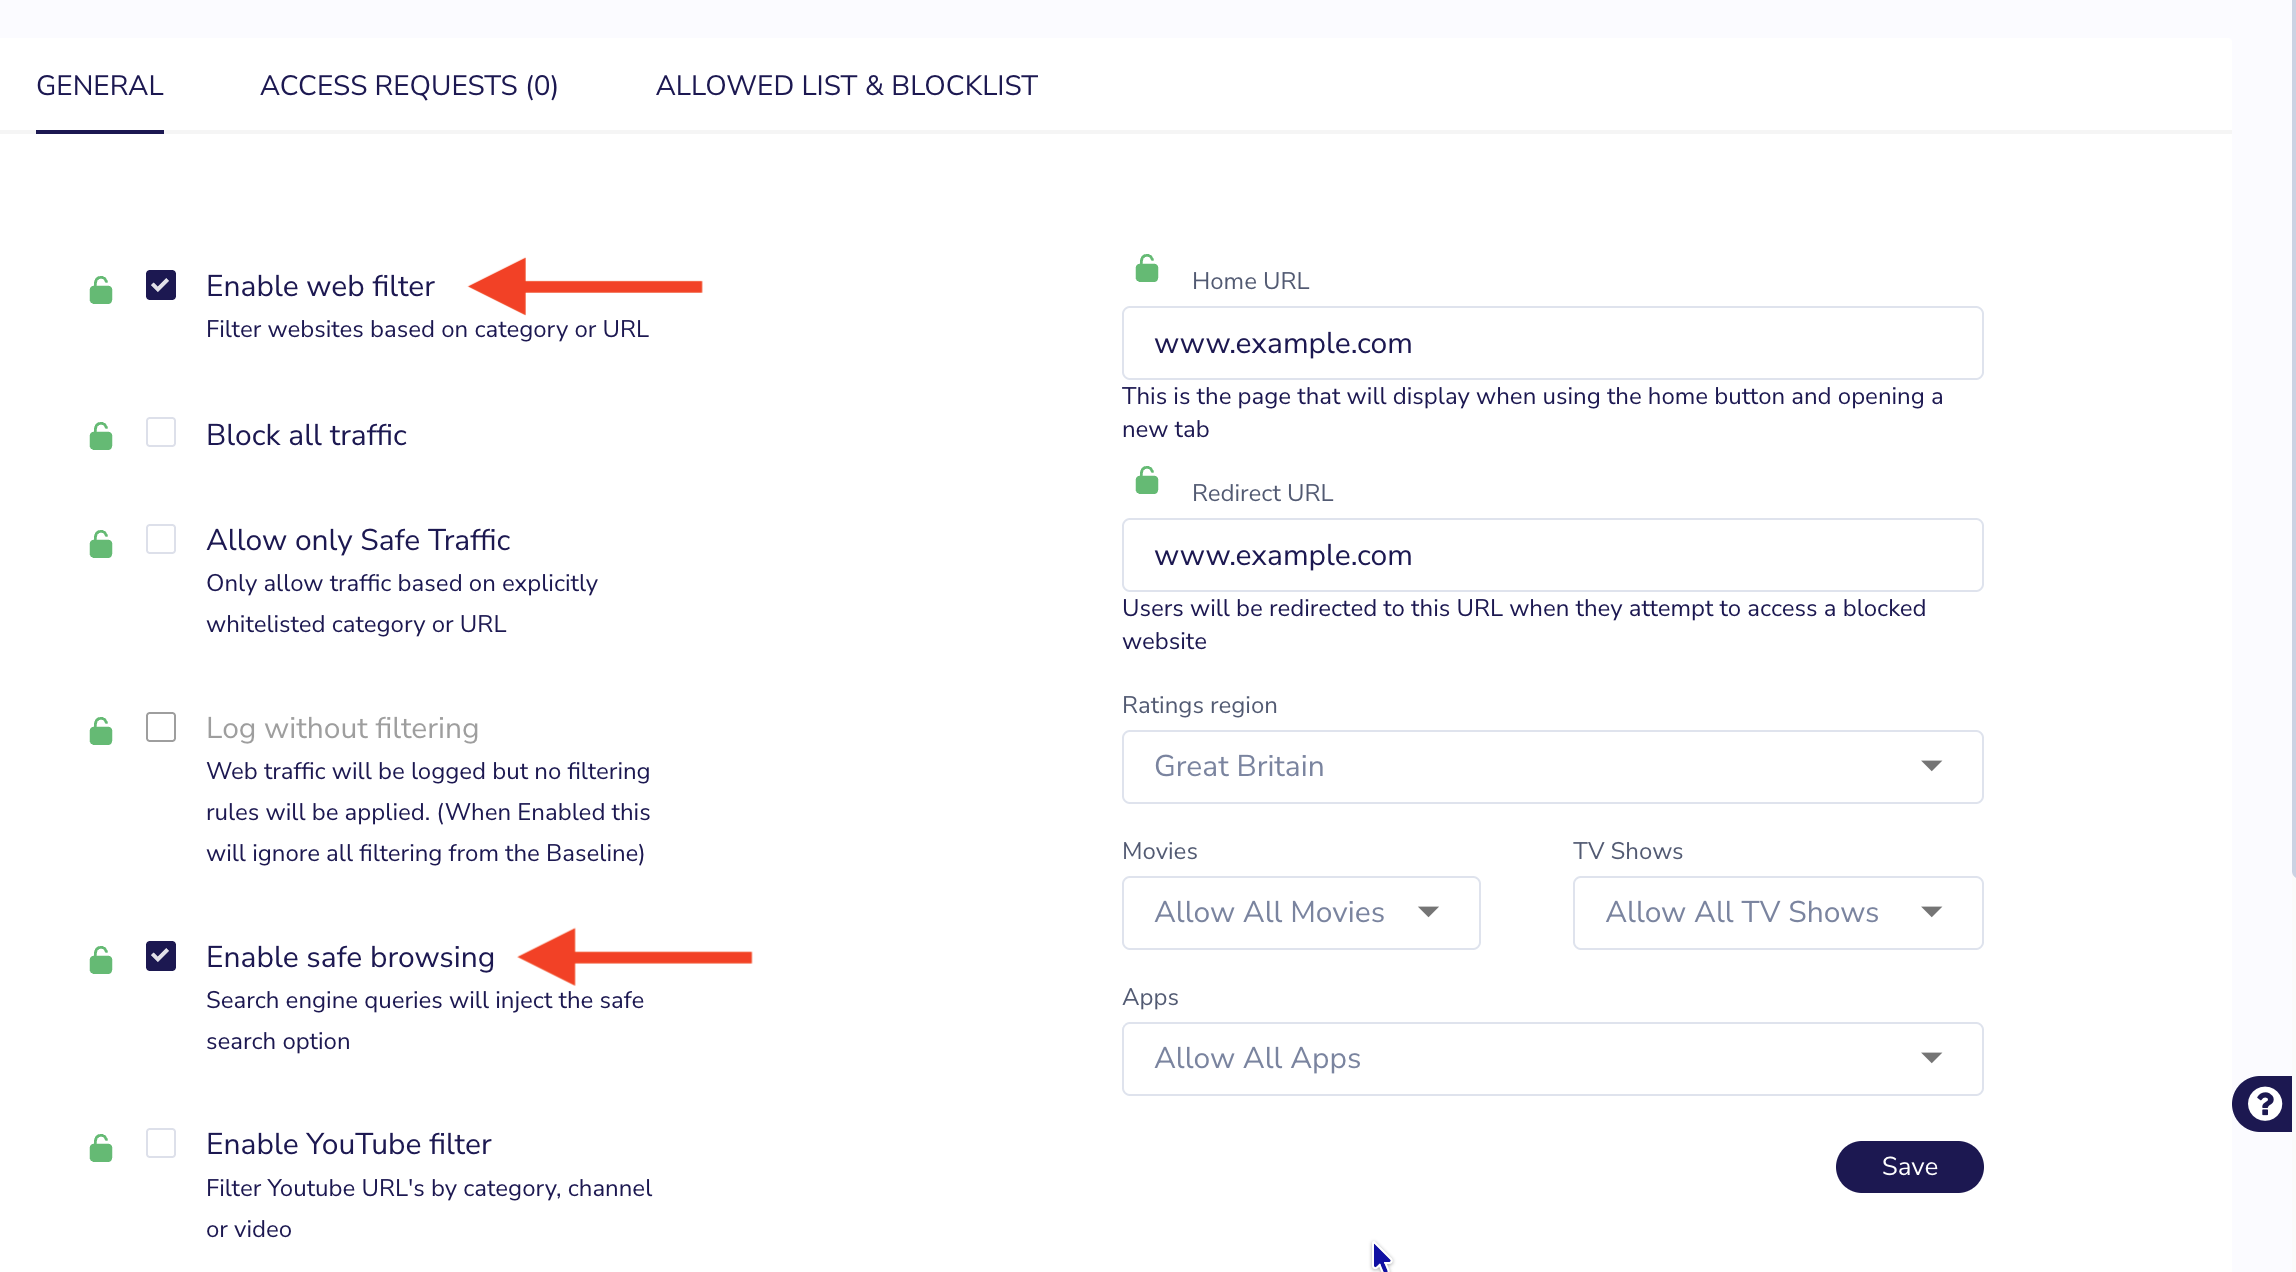2296x1272 pixels.
Task: Check the Block all traffic checkbox
Action: point(161,432)
